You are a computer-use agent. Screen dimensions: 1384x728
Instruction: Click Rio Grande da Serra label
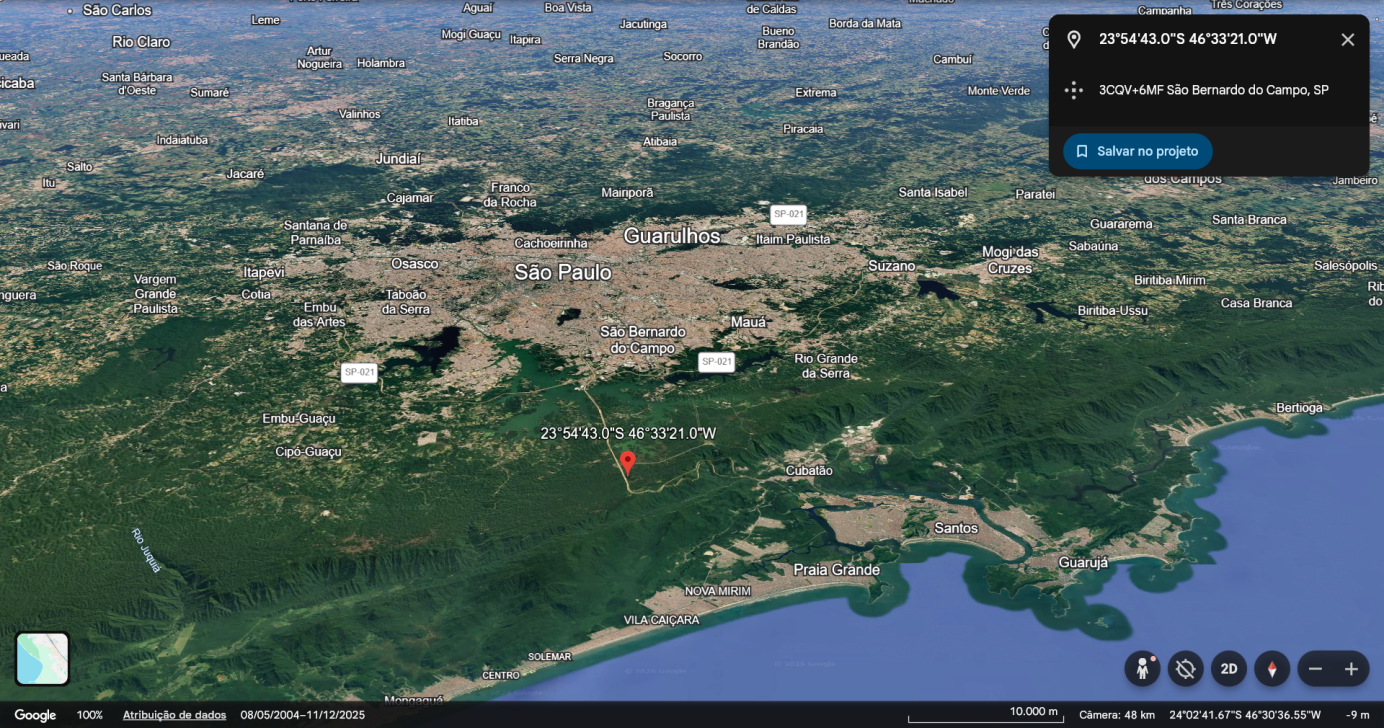(x=826, y=366)
